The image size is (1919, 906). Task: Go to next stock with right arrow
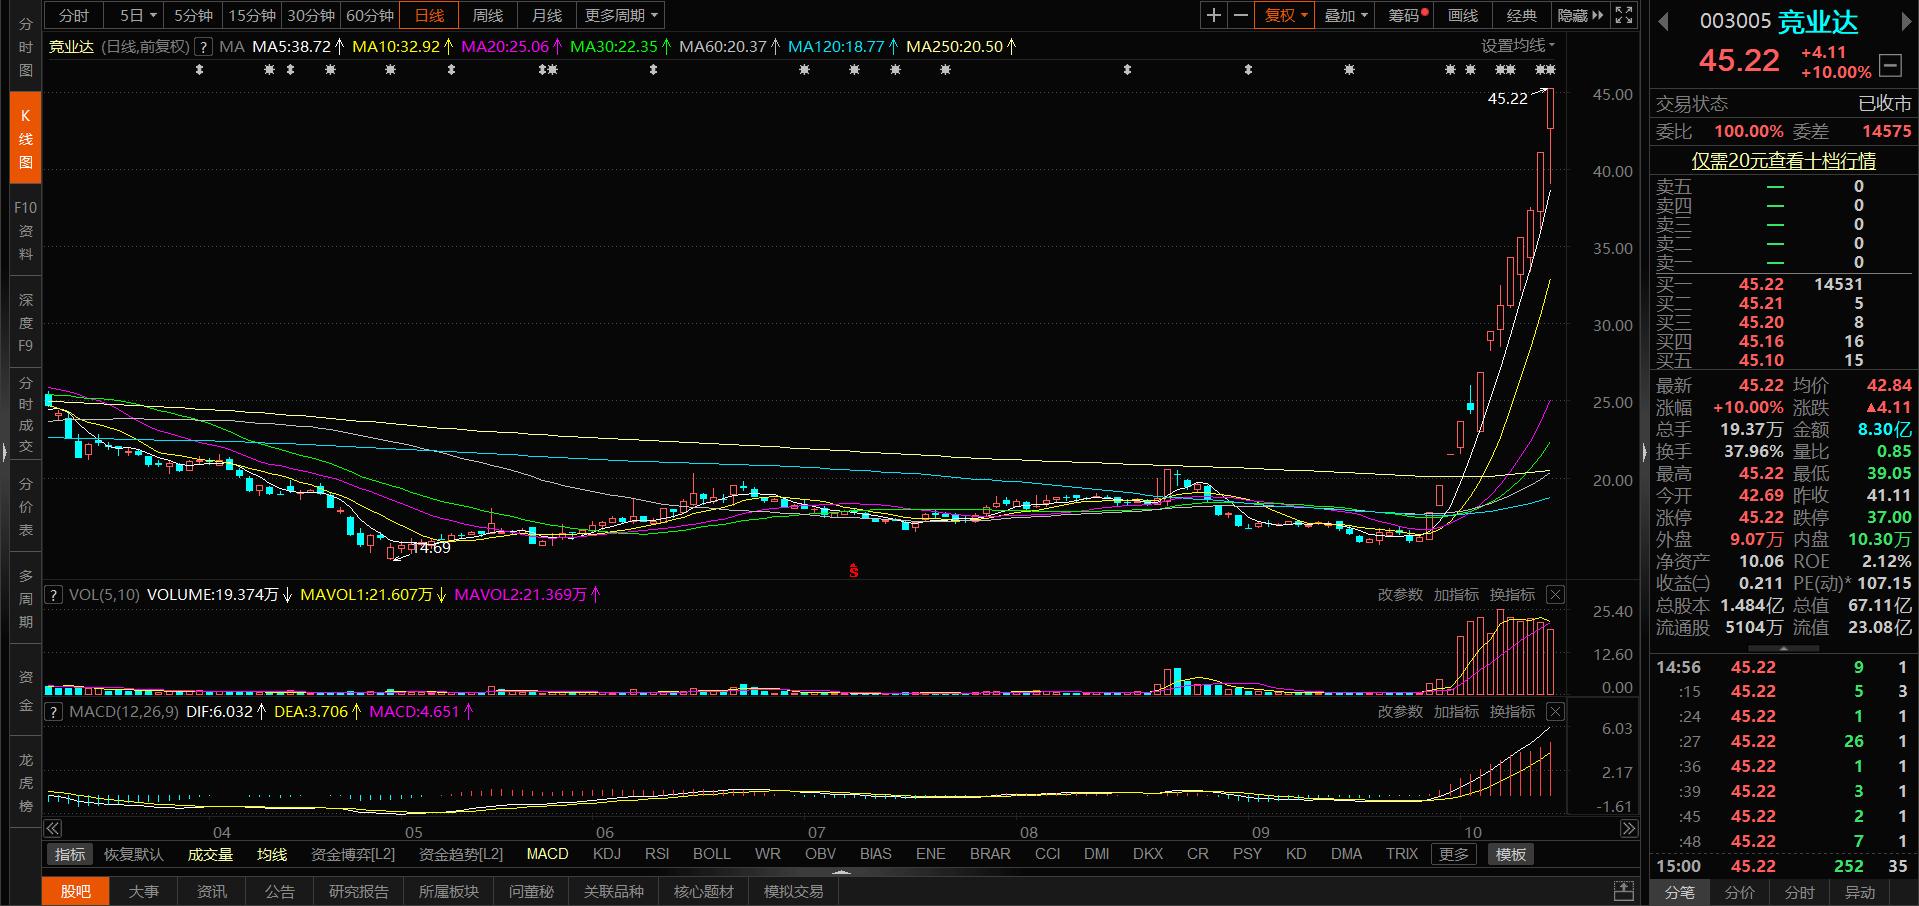1906,22
